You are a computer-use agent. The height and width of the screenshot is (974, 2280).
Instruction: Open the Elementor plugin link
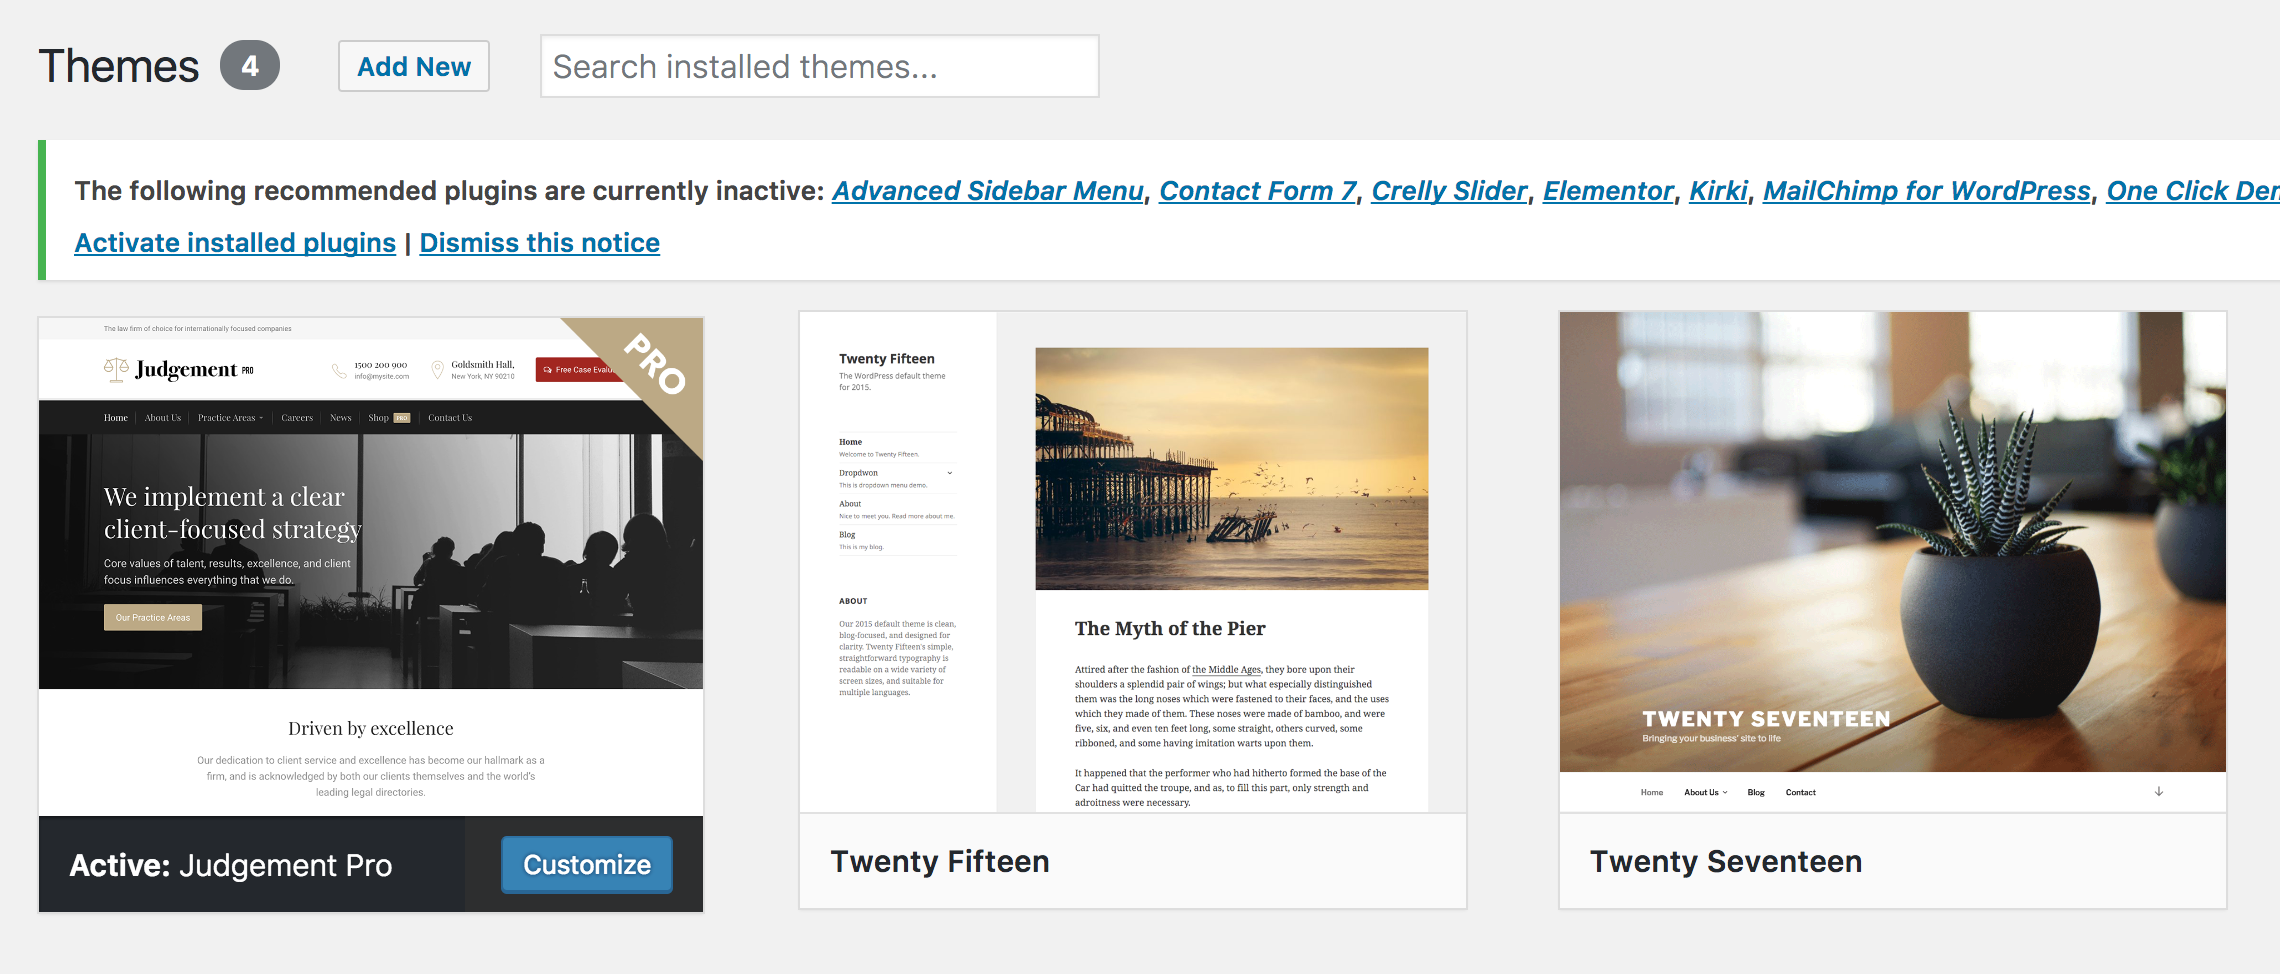tap(1608, 190)
